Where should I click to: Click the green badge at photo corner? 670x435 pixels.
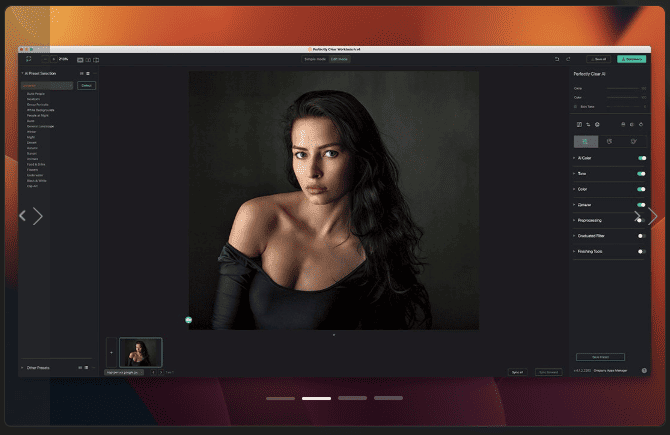188,320
